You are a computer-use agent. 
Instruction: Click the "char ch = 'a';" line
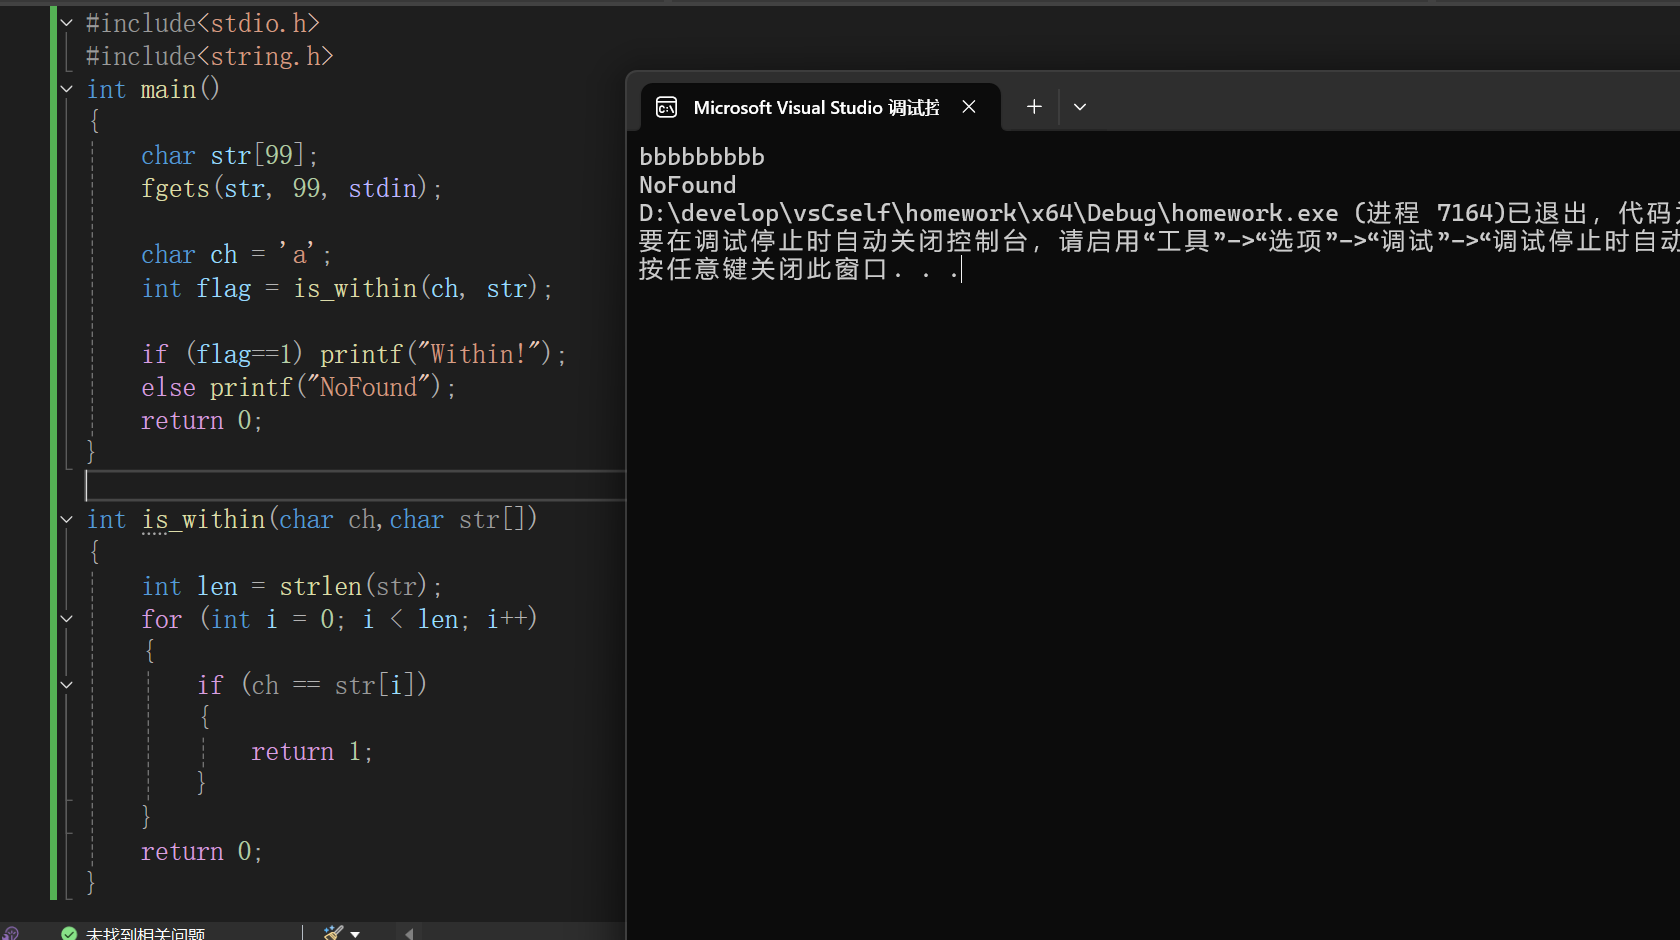(236, 254)
